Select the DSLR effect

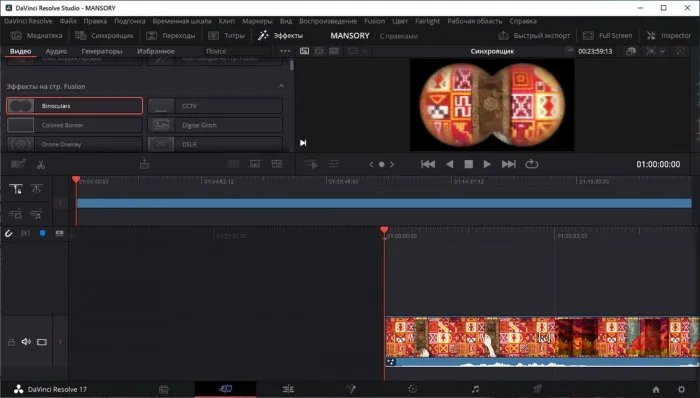pyautogui.click(x=215, y=144)
